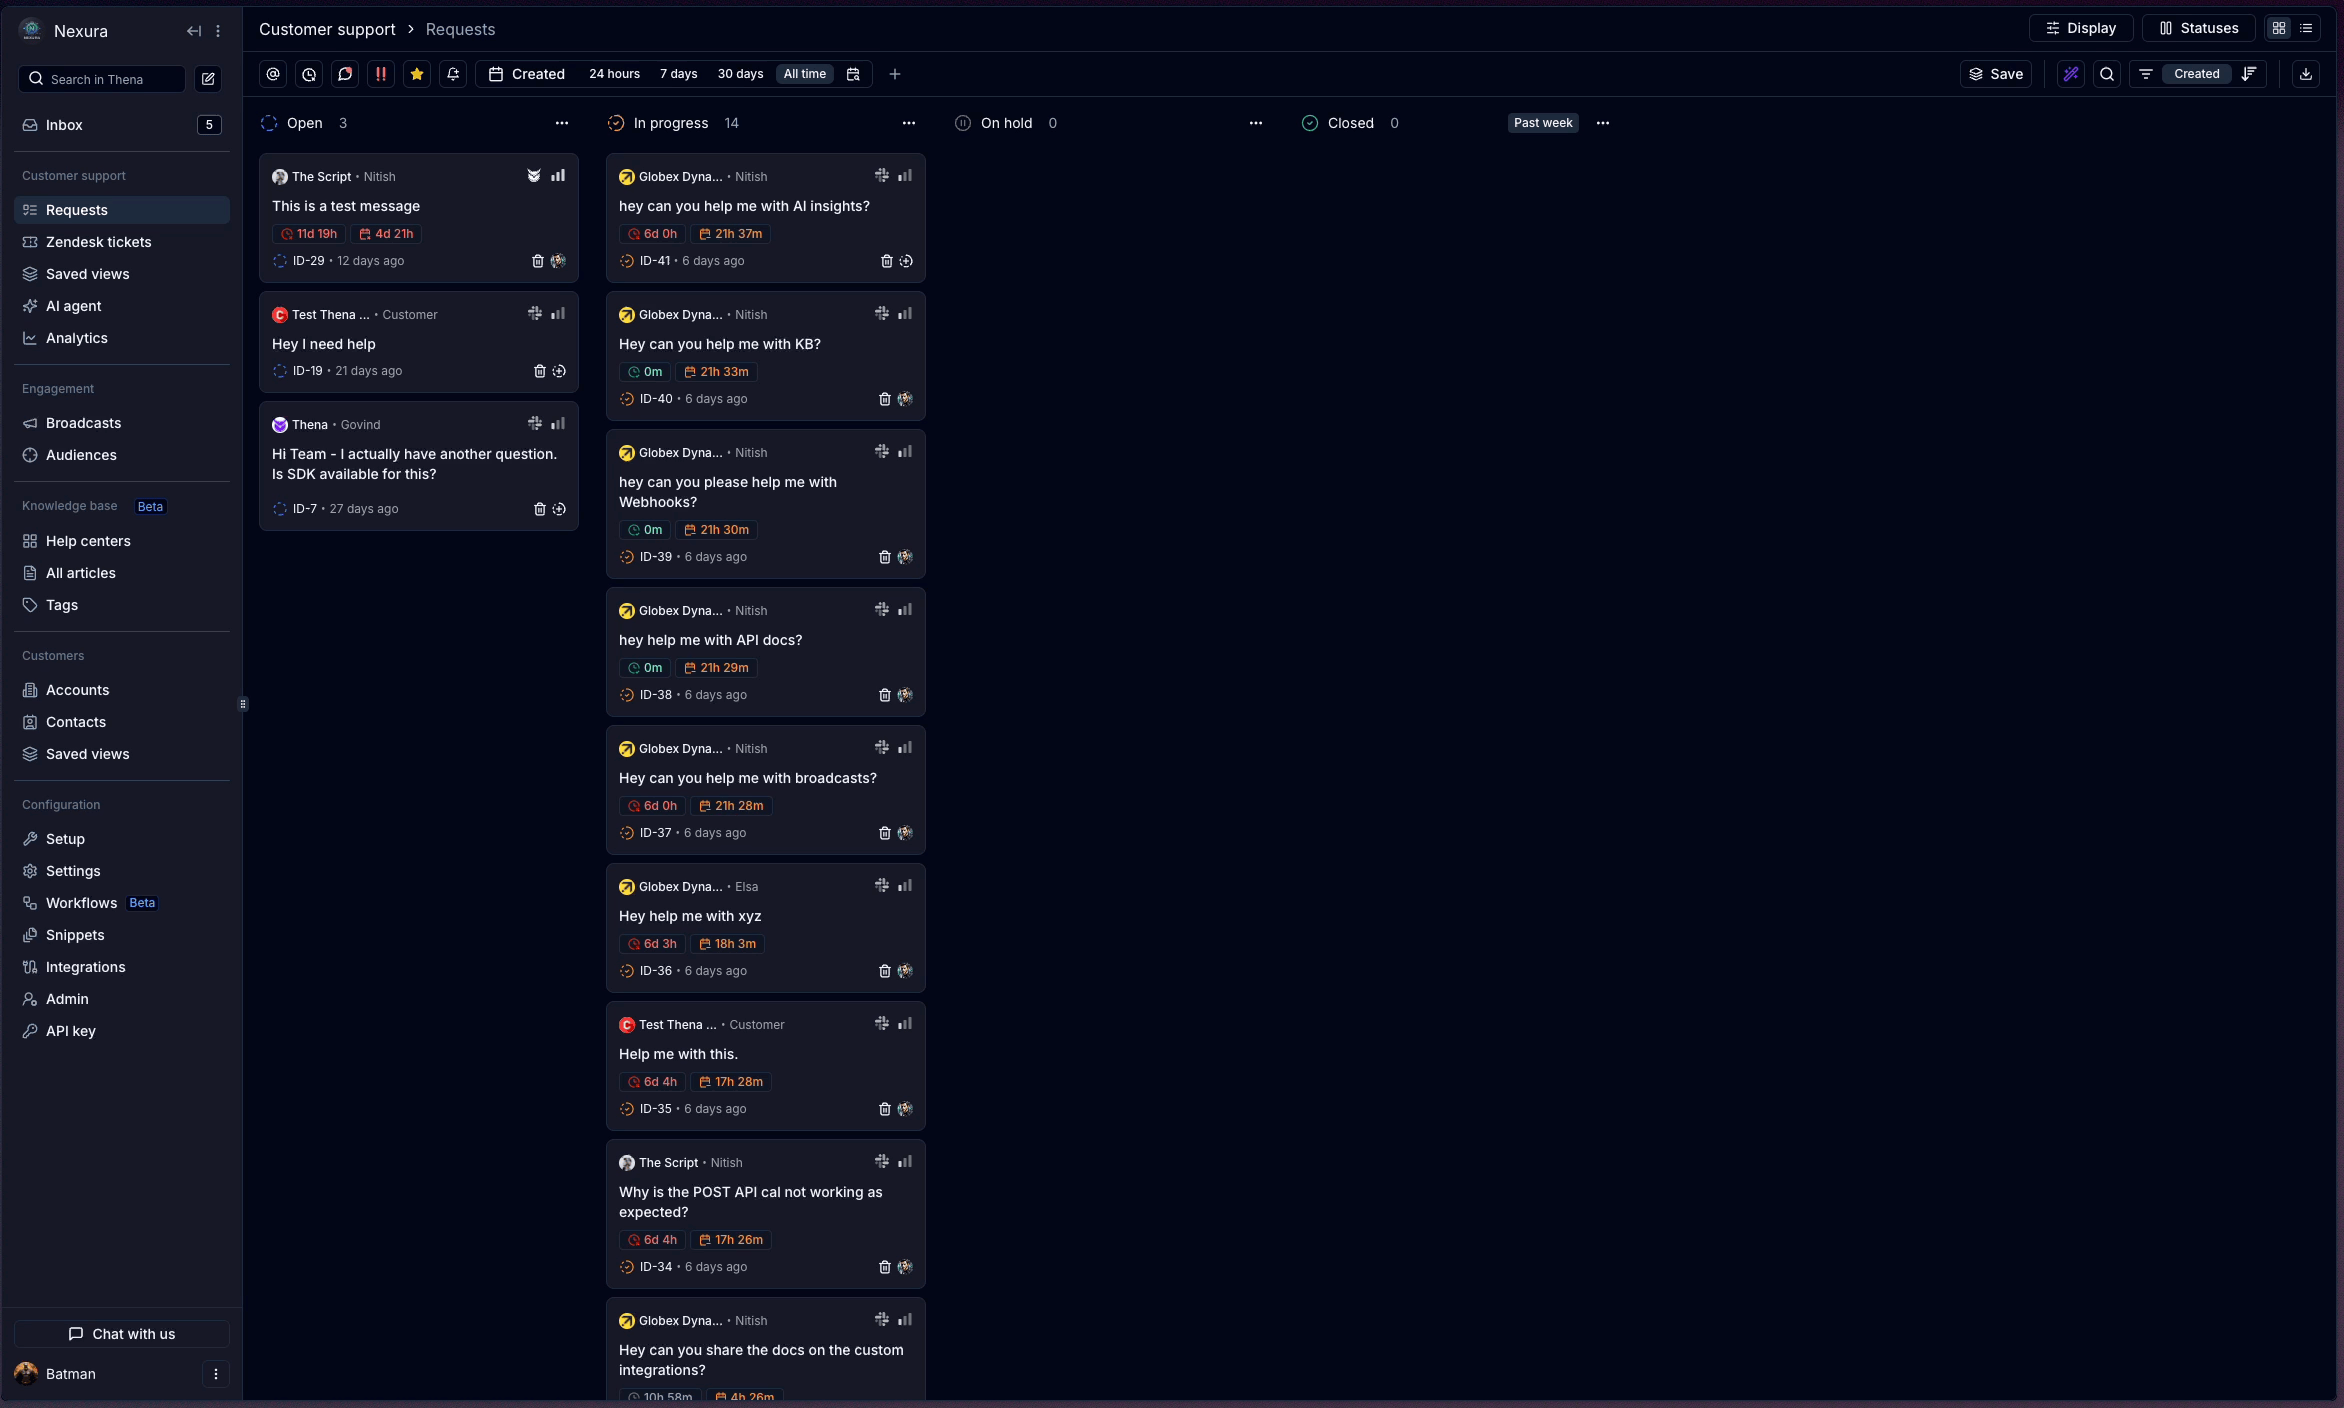
Task: Click Chat with us button
Action: 122,1334
